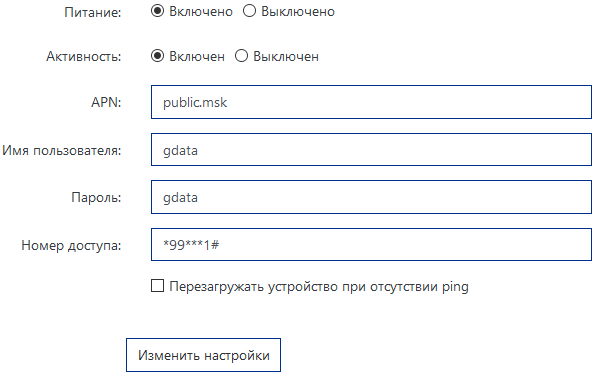Image resolution: width=594 pixels, height=376 pixels.
Task: Focus the Имя пользователя input field
Action: point(371,150)
